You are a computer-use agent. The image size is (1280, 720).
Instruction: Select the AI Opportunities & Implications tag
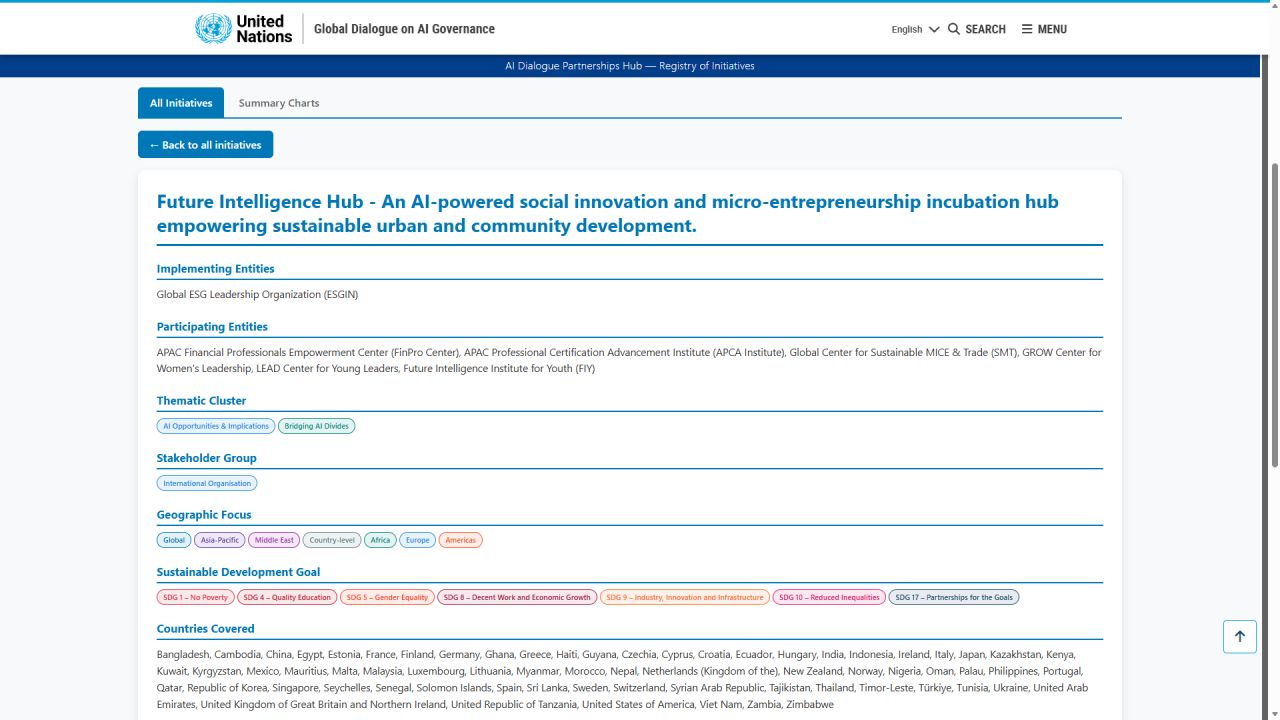[x=216, y=426]
